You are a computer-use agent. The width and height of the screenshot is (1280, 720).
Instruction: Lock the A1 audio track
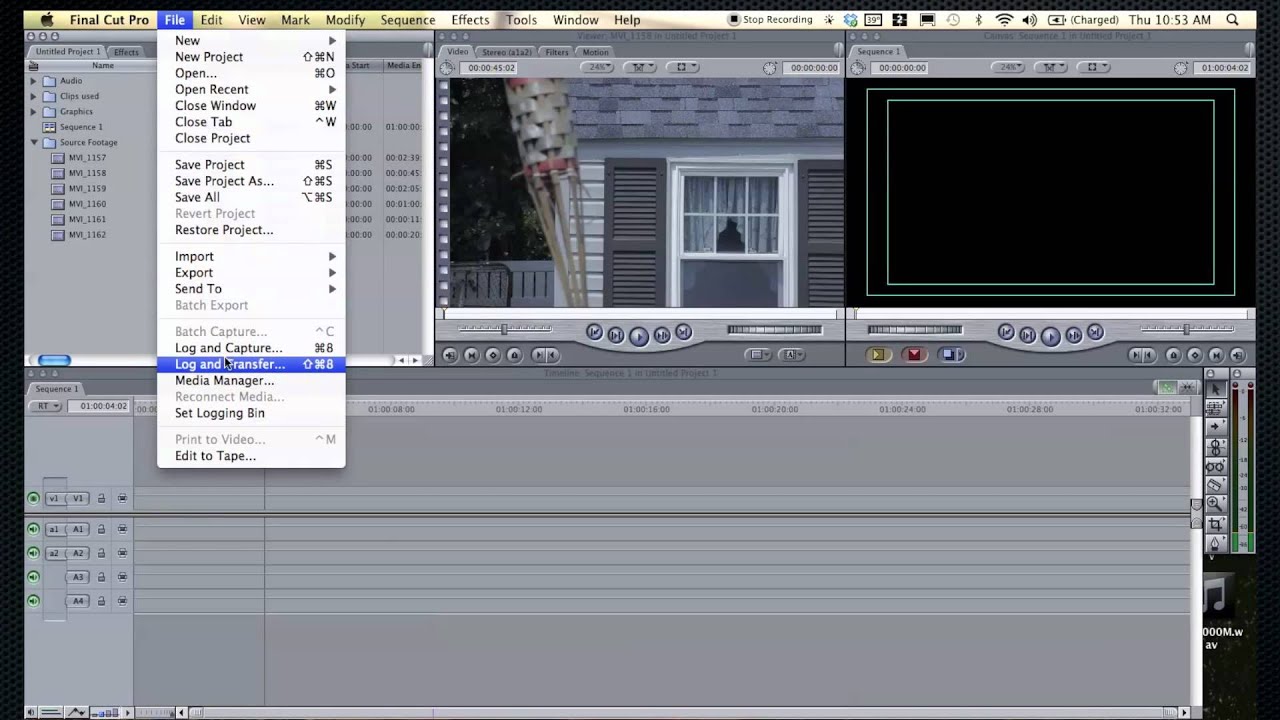click(x=101, y=529)
